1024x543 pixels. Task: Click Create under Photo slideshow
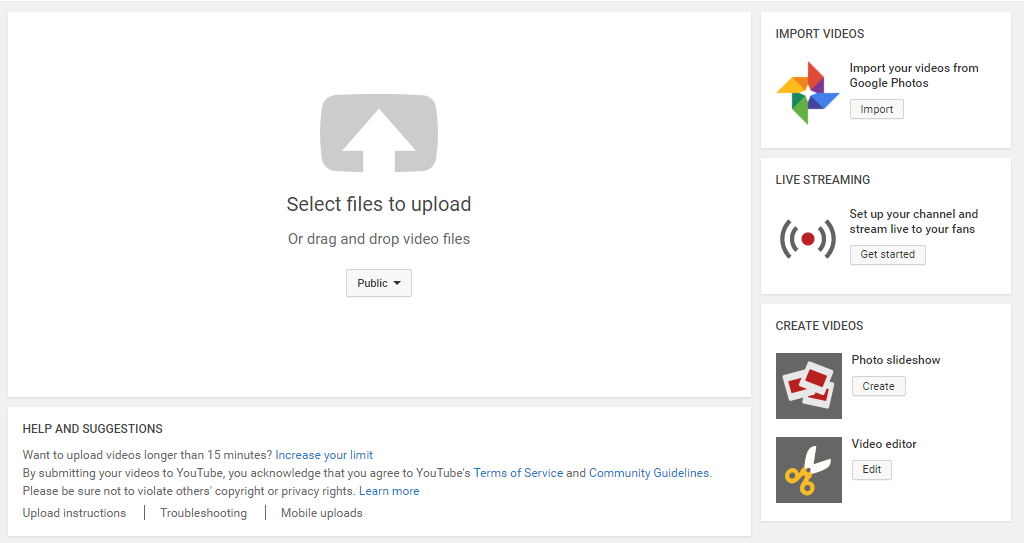point(878,386)
